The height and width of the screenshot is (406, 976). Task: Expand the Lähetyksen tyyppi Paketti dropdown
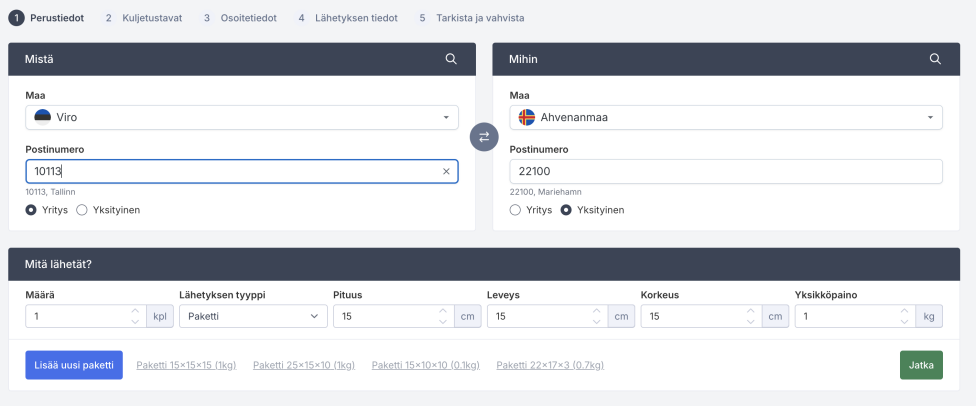(252, 316)
